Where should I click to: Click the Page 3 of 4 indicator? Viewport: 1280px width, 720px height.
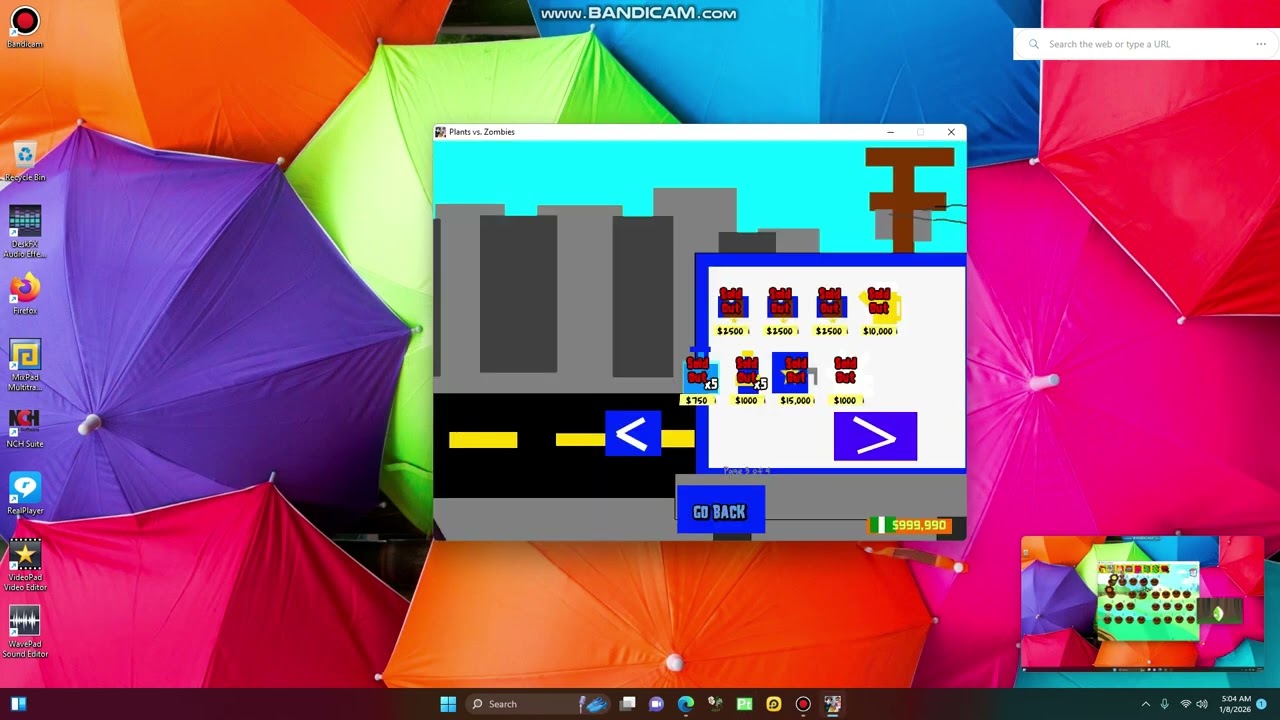click(747, 470)
